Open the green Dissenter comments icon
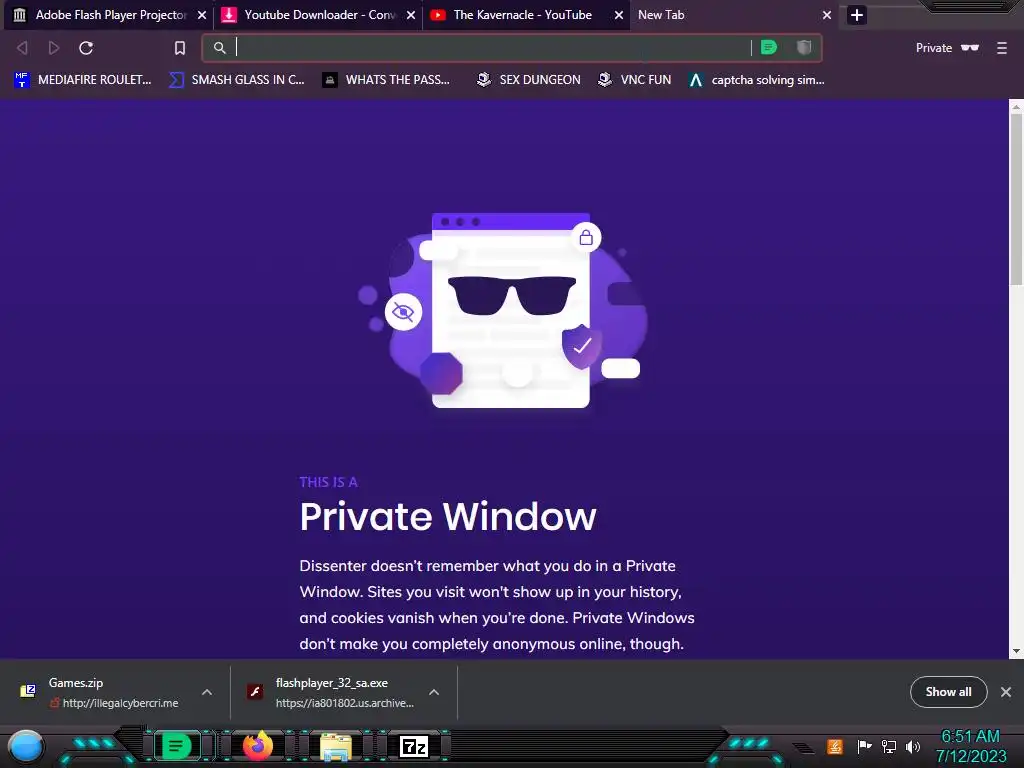Screen dimensions: 1024x768 click(x=769, y=47)
